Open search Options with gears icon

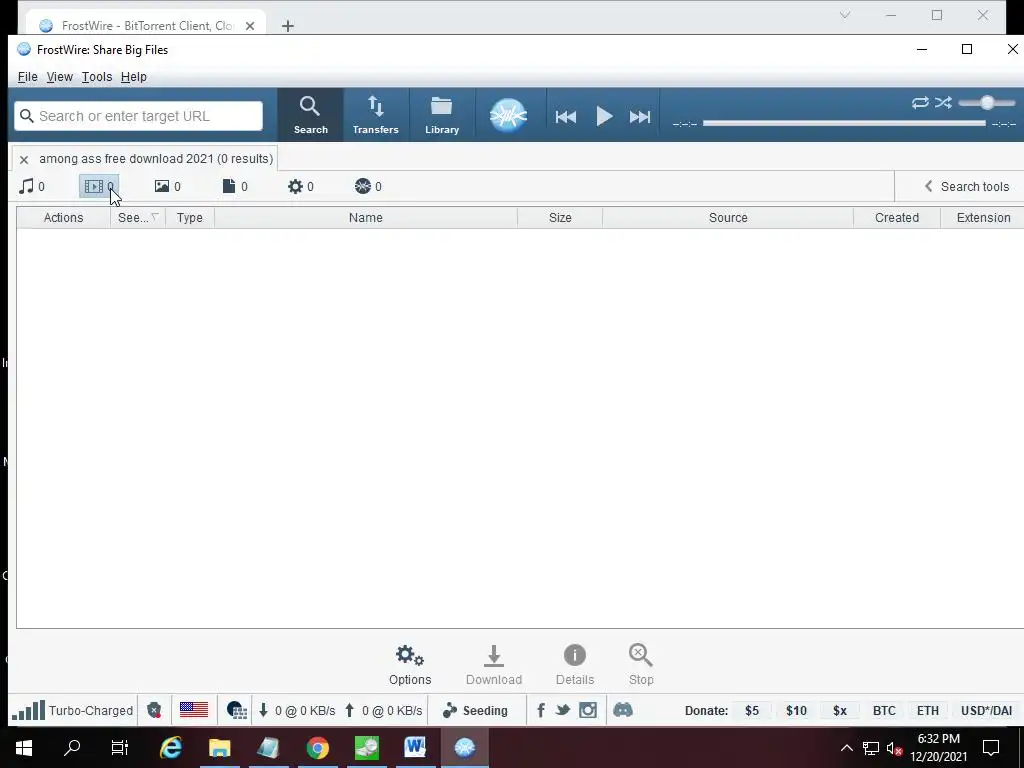[410, 665]
